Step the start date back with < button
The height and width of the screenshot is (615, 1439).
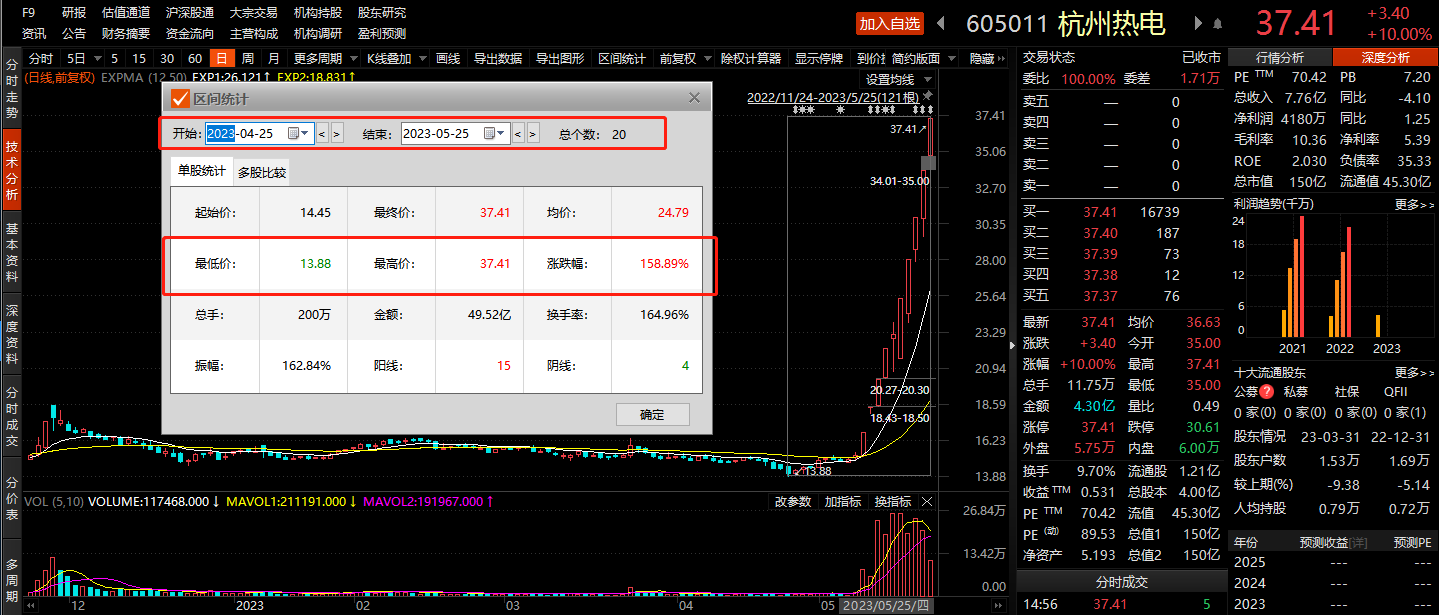322,133
